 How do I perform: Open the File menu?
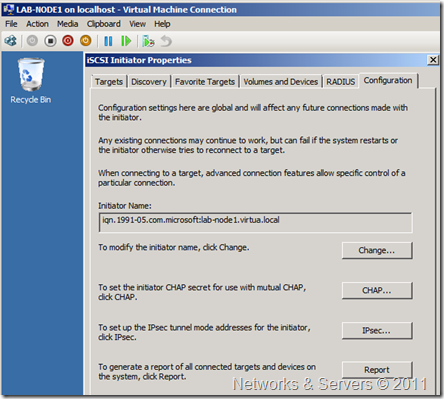tap(11, 24)
